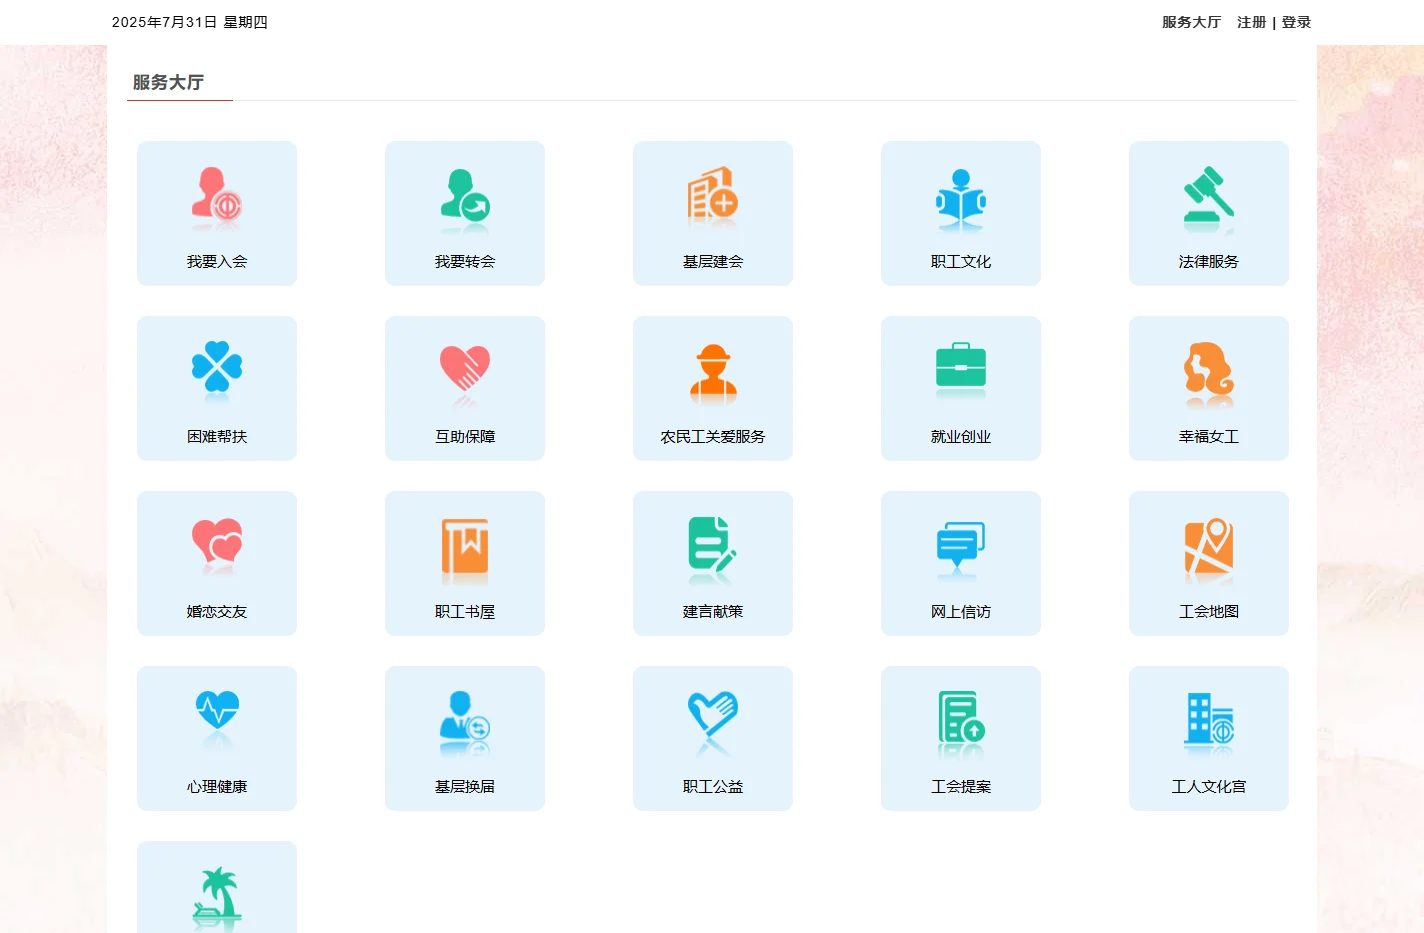Screen dimensions: 1424x933
Task: Click the 心理健康 label text
Action: [x=217, y=786]
